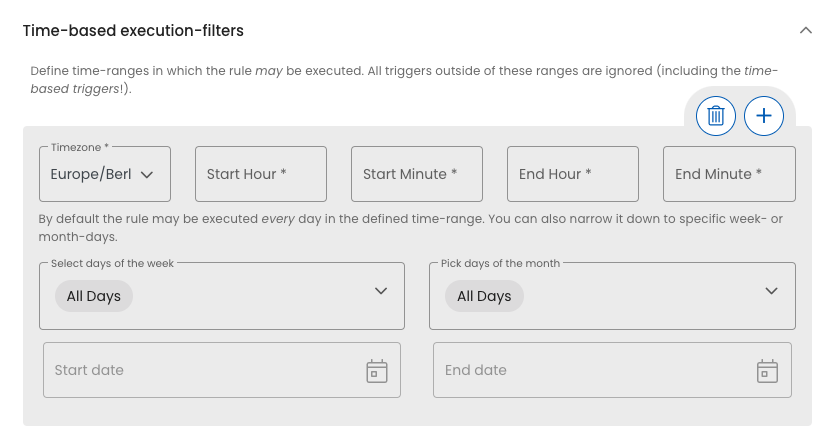Select the All Days chip for week days
The image size is (835, 440).
click(x=94, y=296)
